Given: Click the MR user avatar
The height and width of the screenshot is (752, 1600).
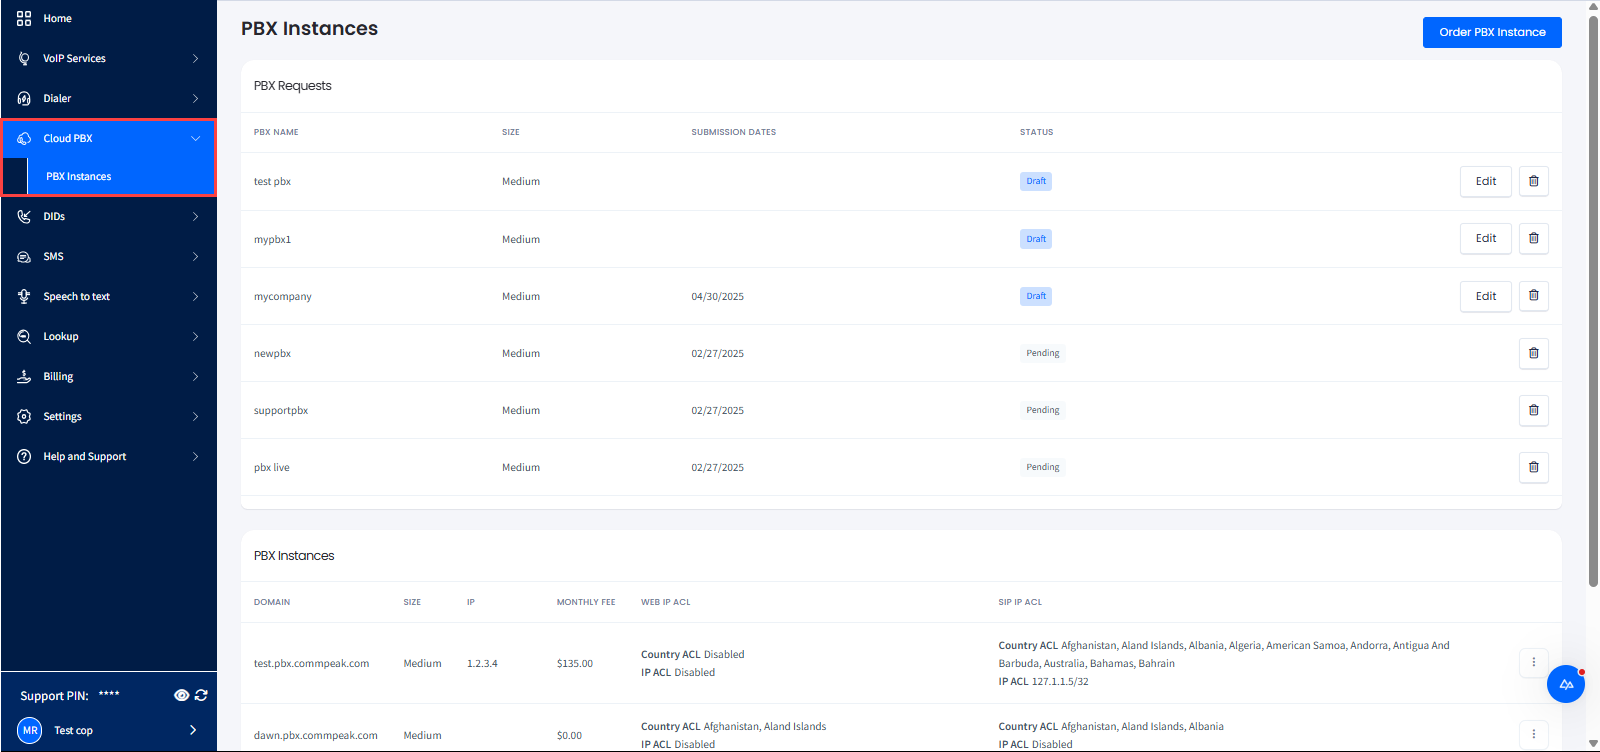Looking at the screenshot, I should pos(30,730).
